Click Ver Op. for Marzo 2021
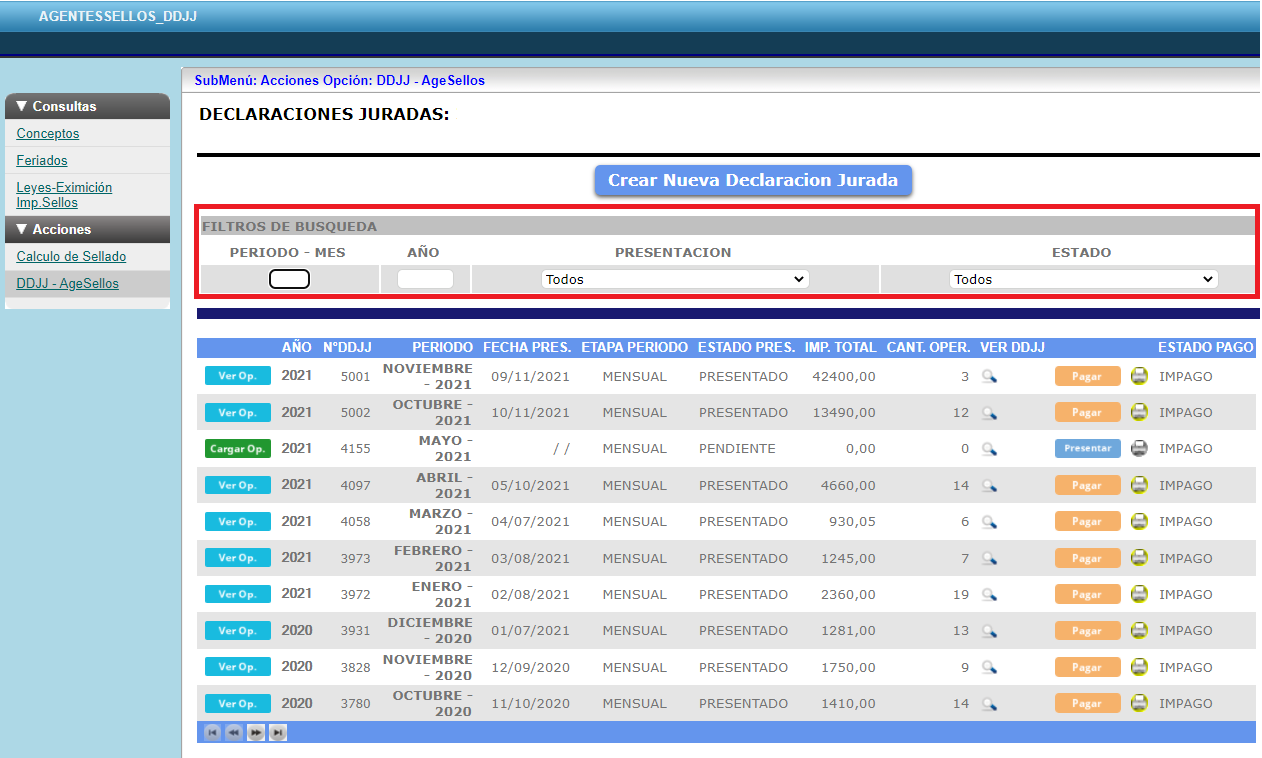This screenshot has width=1262, height=758. (238, 521)
